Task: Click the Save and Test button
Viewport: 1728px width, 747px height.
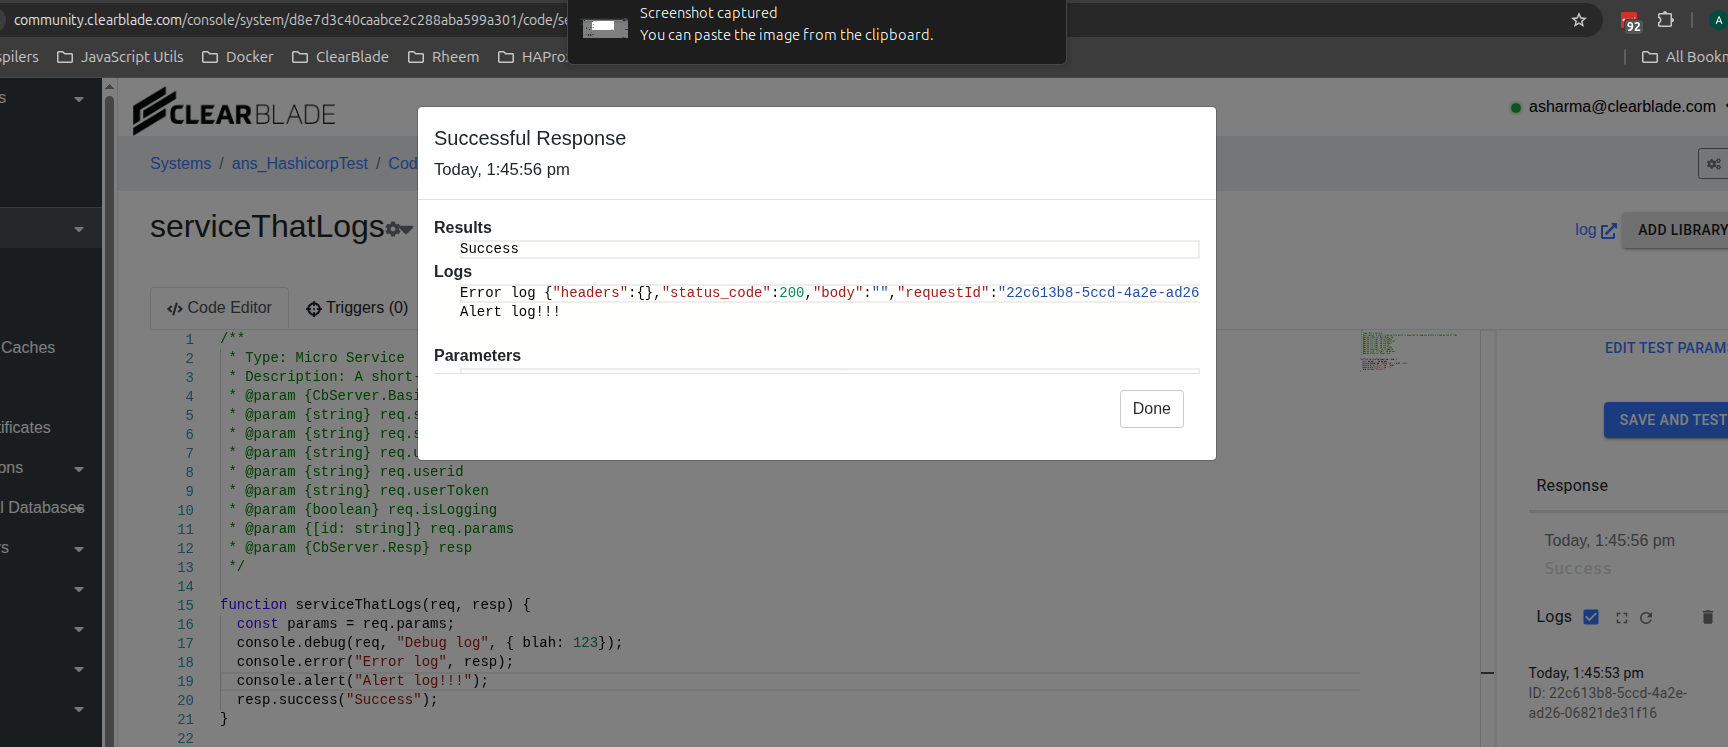Action: pos(1667,420)
